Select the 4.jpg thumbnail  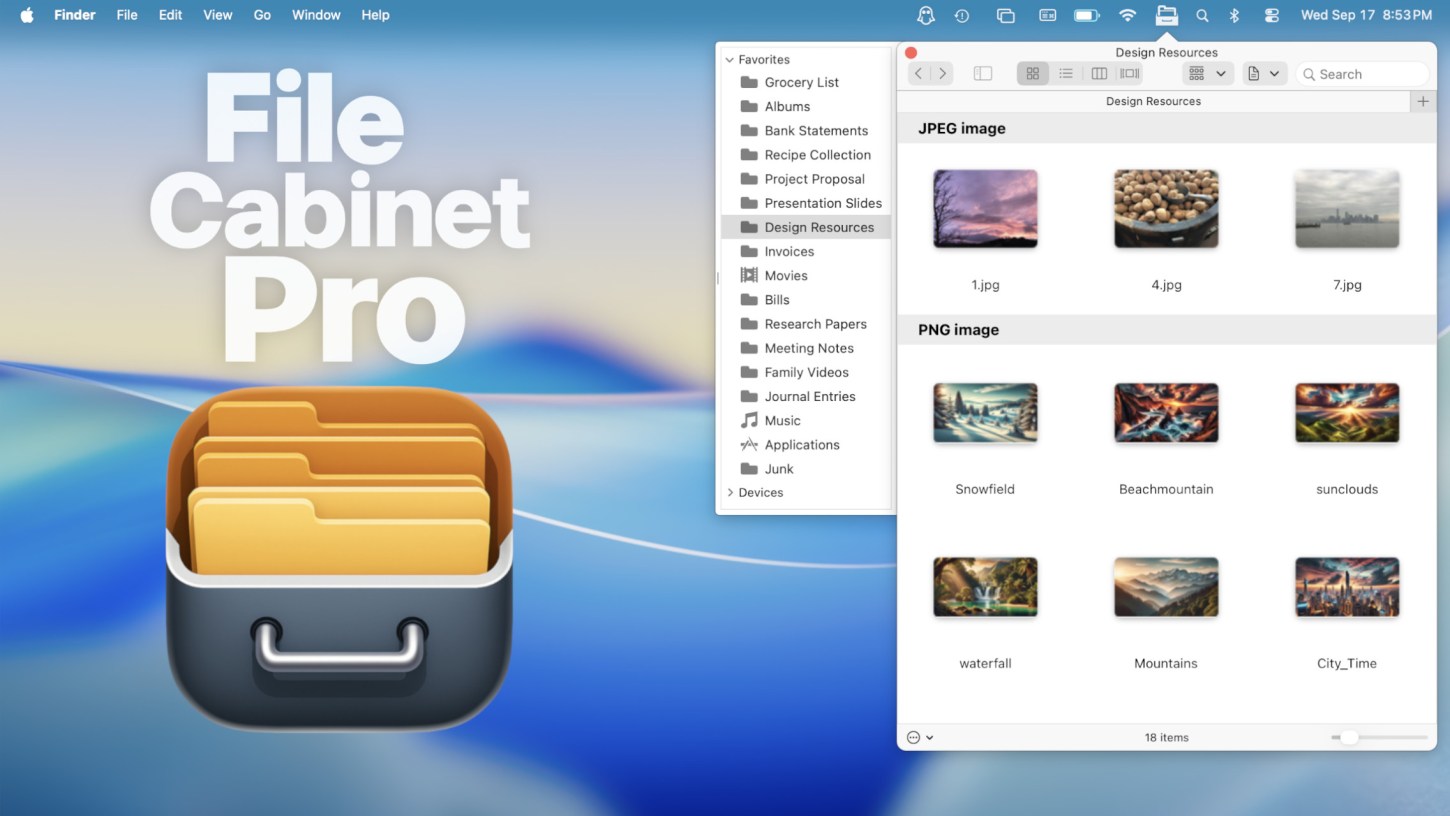1166,209
